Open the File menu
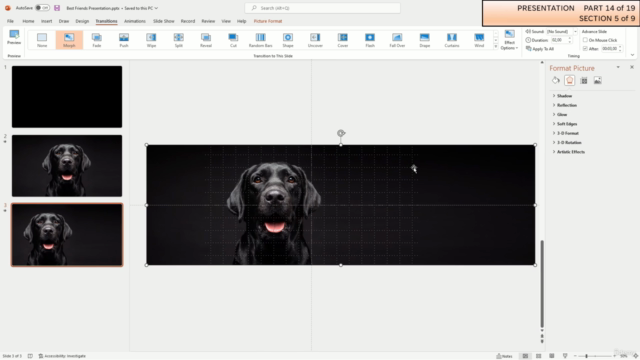Screen dimensions: 640x360 (x=10, y=21)
